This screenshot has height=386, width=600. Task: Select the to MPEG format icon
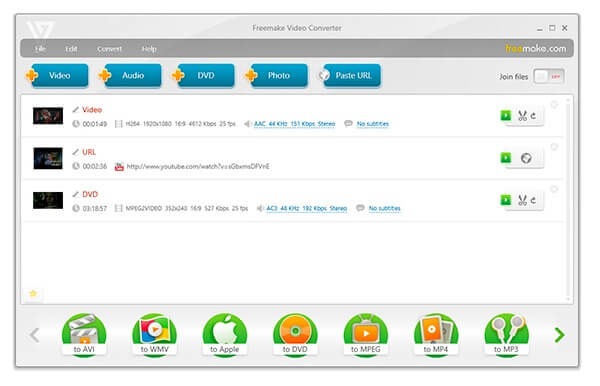pyautogui.click(x=365, y=335)
